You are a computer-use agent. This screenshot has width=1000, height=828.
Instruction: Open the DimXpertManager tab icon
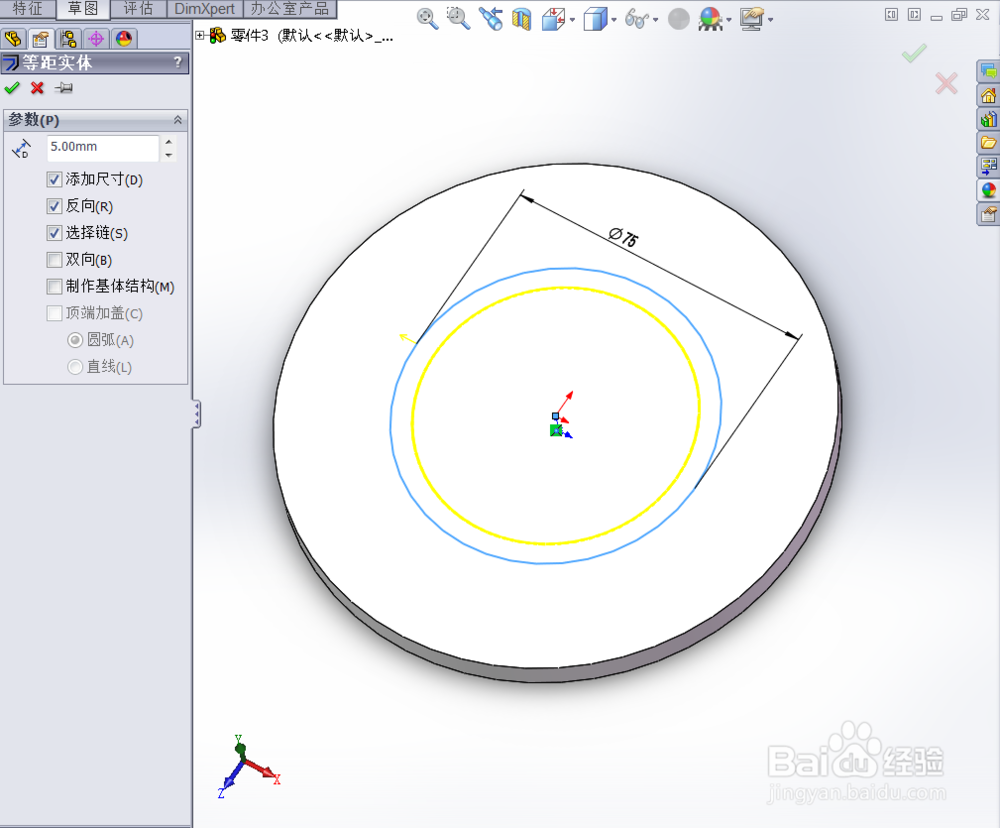(96, 39)
